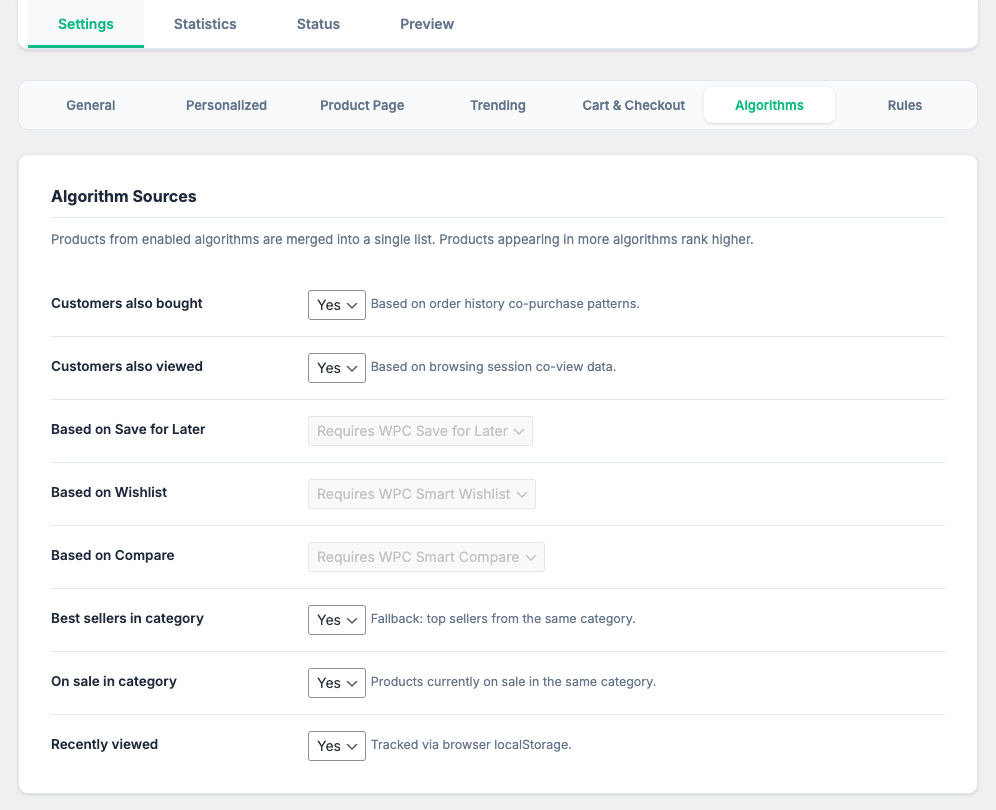
Task: Open the Trending sub-tab
Action: click(x=498, y=105)
